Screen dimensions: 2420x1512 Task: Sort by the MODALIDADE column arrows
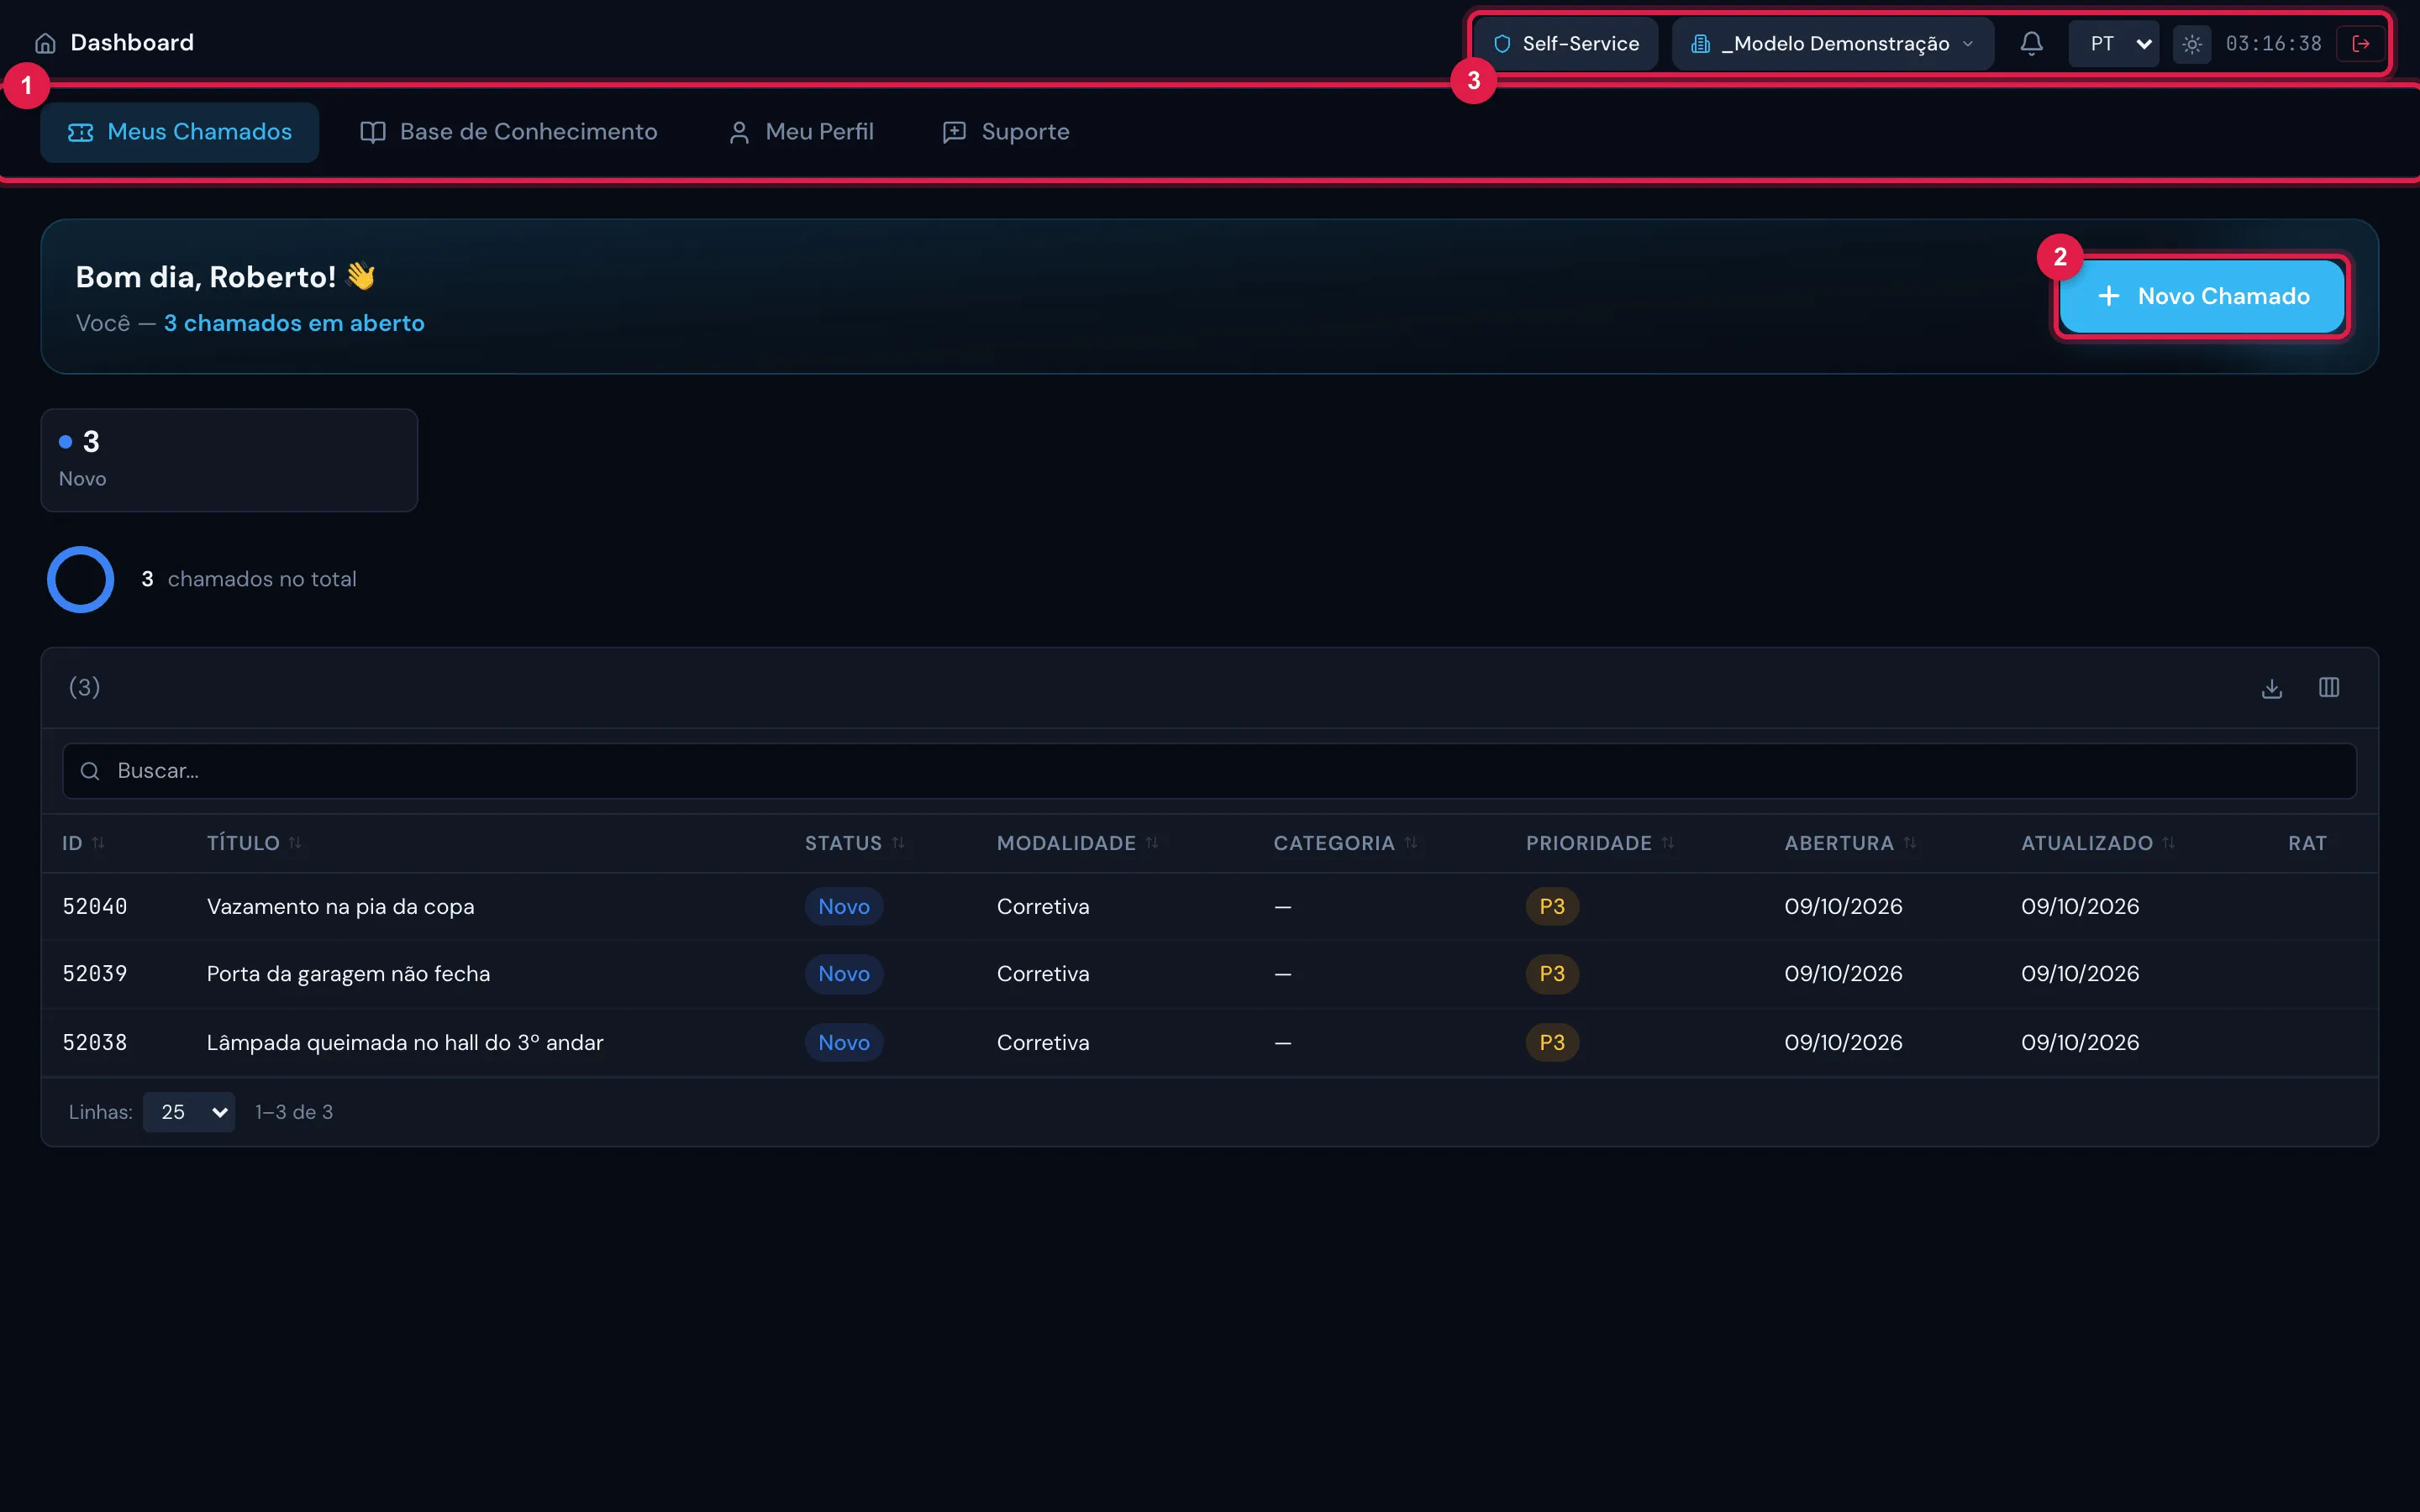(x=1152, y=843)
